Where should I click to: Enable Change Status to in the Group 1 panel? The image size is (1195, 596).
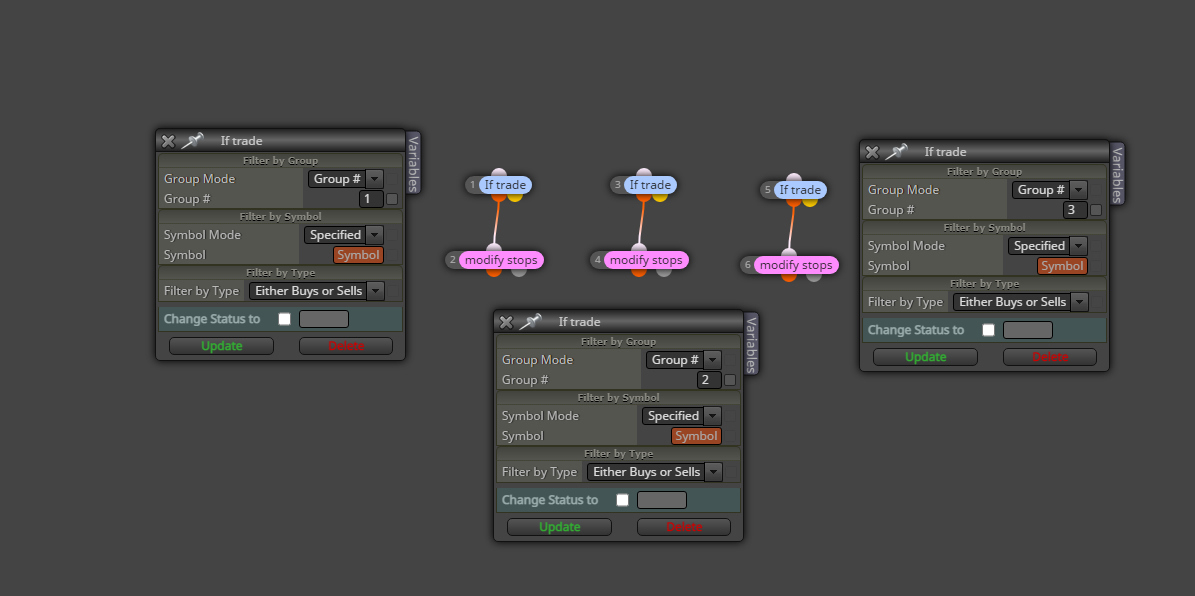pyautogui.click(x=284, y=319)
